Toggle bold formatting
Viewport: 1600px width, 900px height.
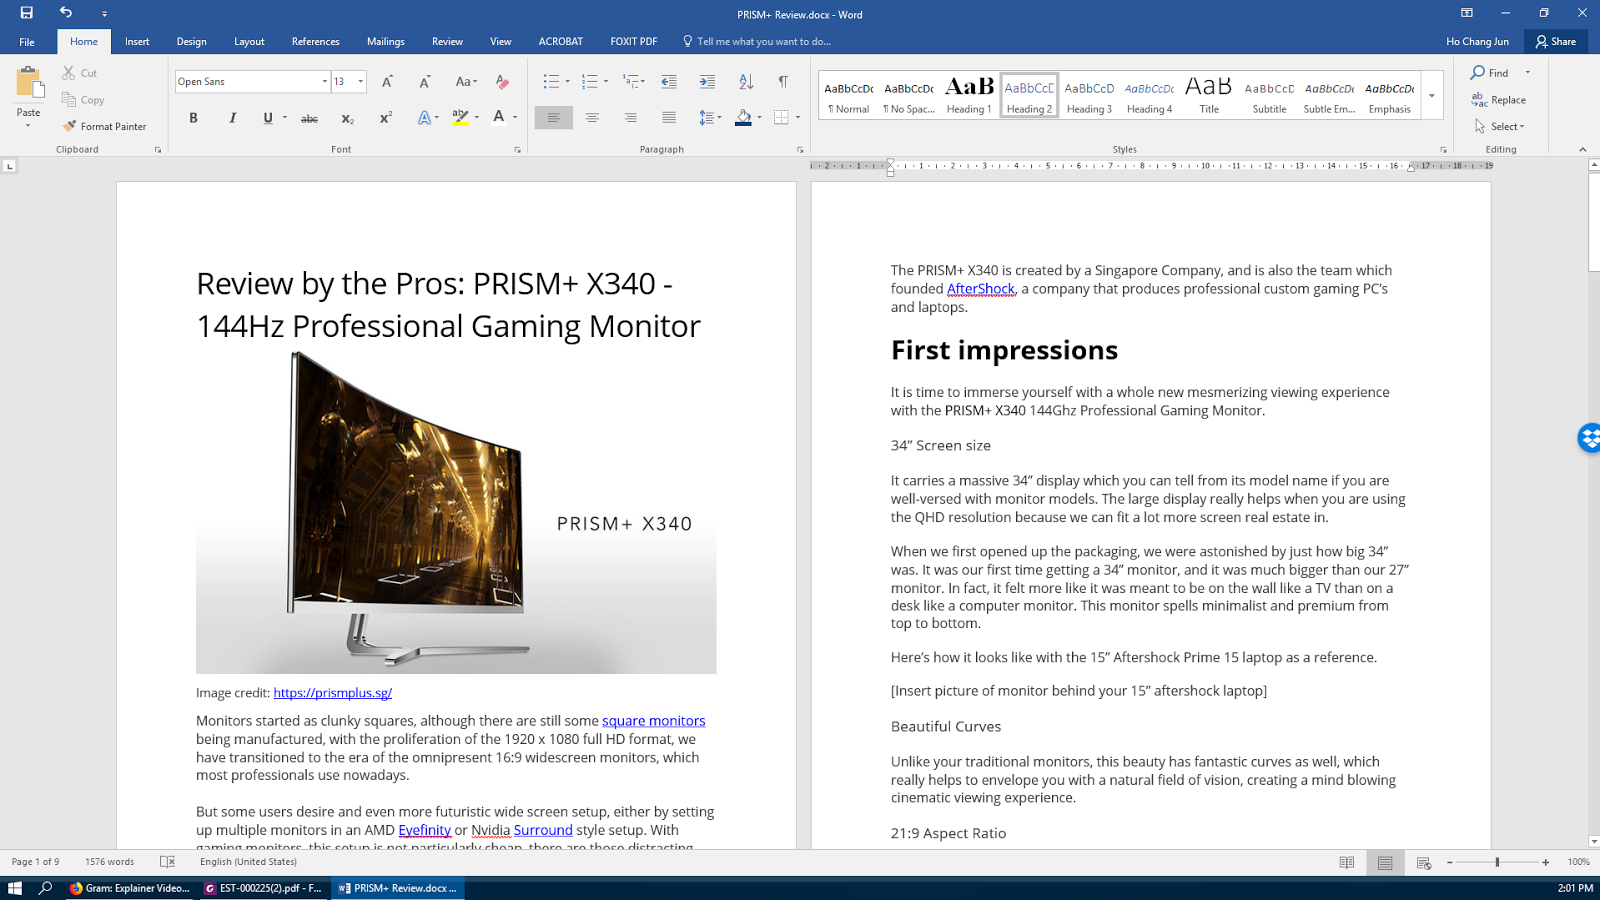(193, 118)
